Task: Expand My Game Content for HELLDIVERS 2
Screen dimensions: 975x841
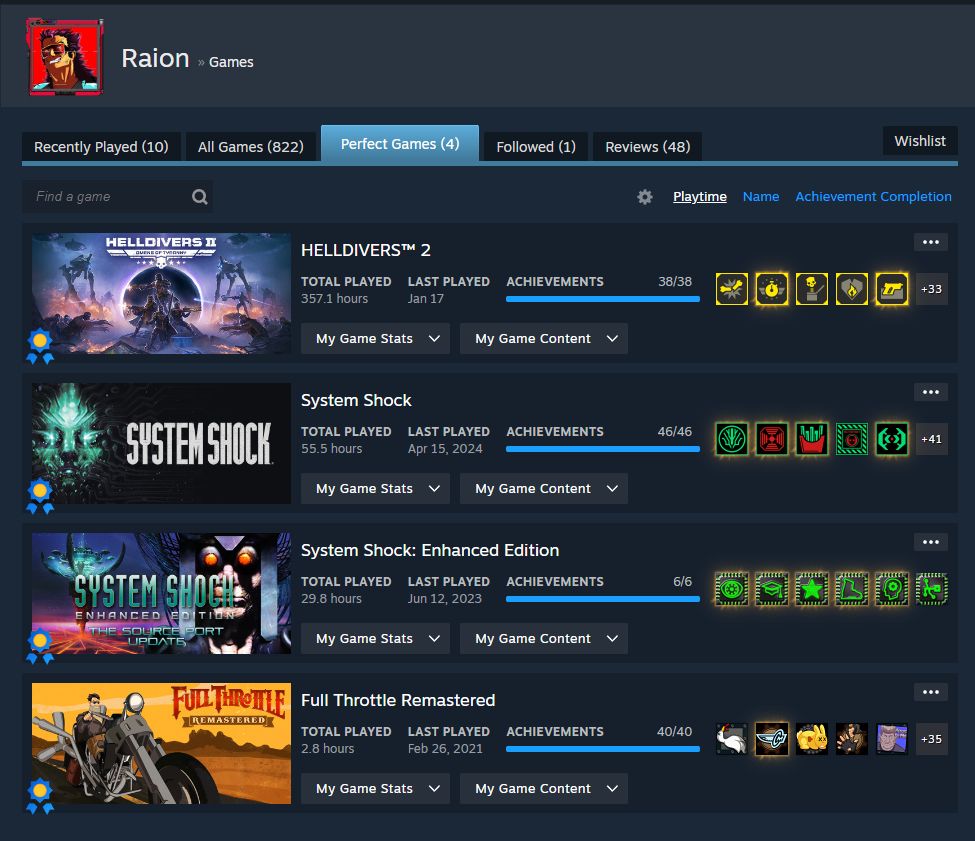Action: click(543, 339)
